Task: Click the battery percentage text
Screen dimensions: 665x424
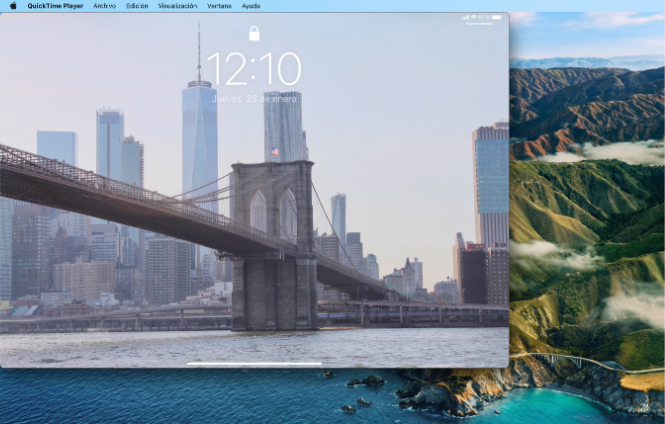Action: point(484,17)
